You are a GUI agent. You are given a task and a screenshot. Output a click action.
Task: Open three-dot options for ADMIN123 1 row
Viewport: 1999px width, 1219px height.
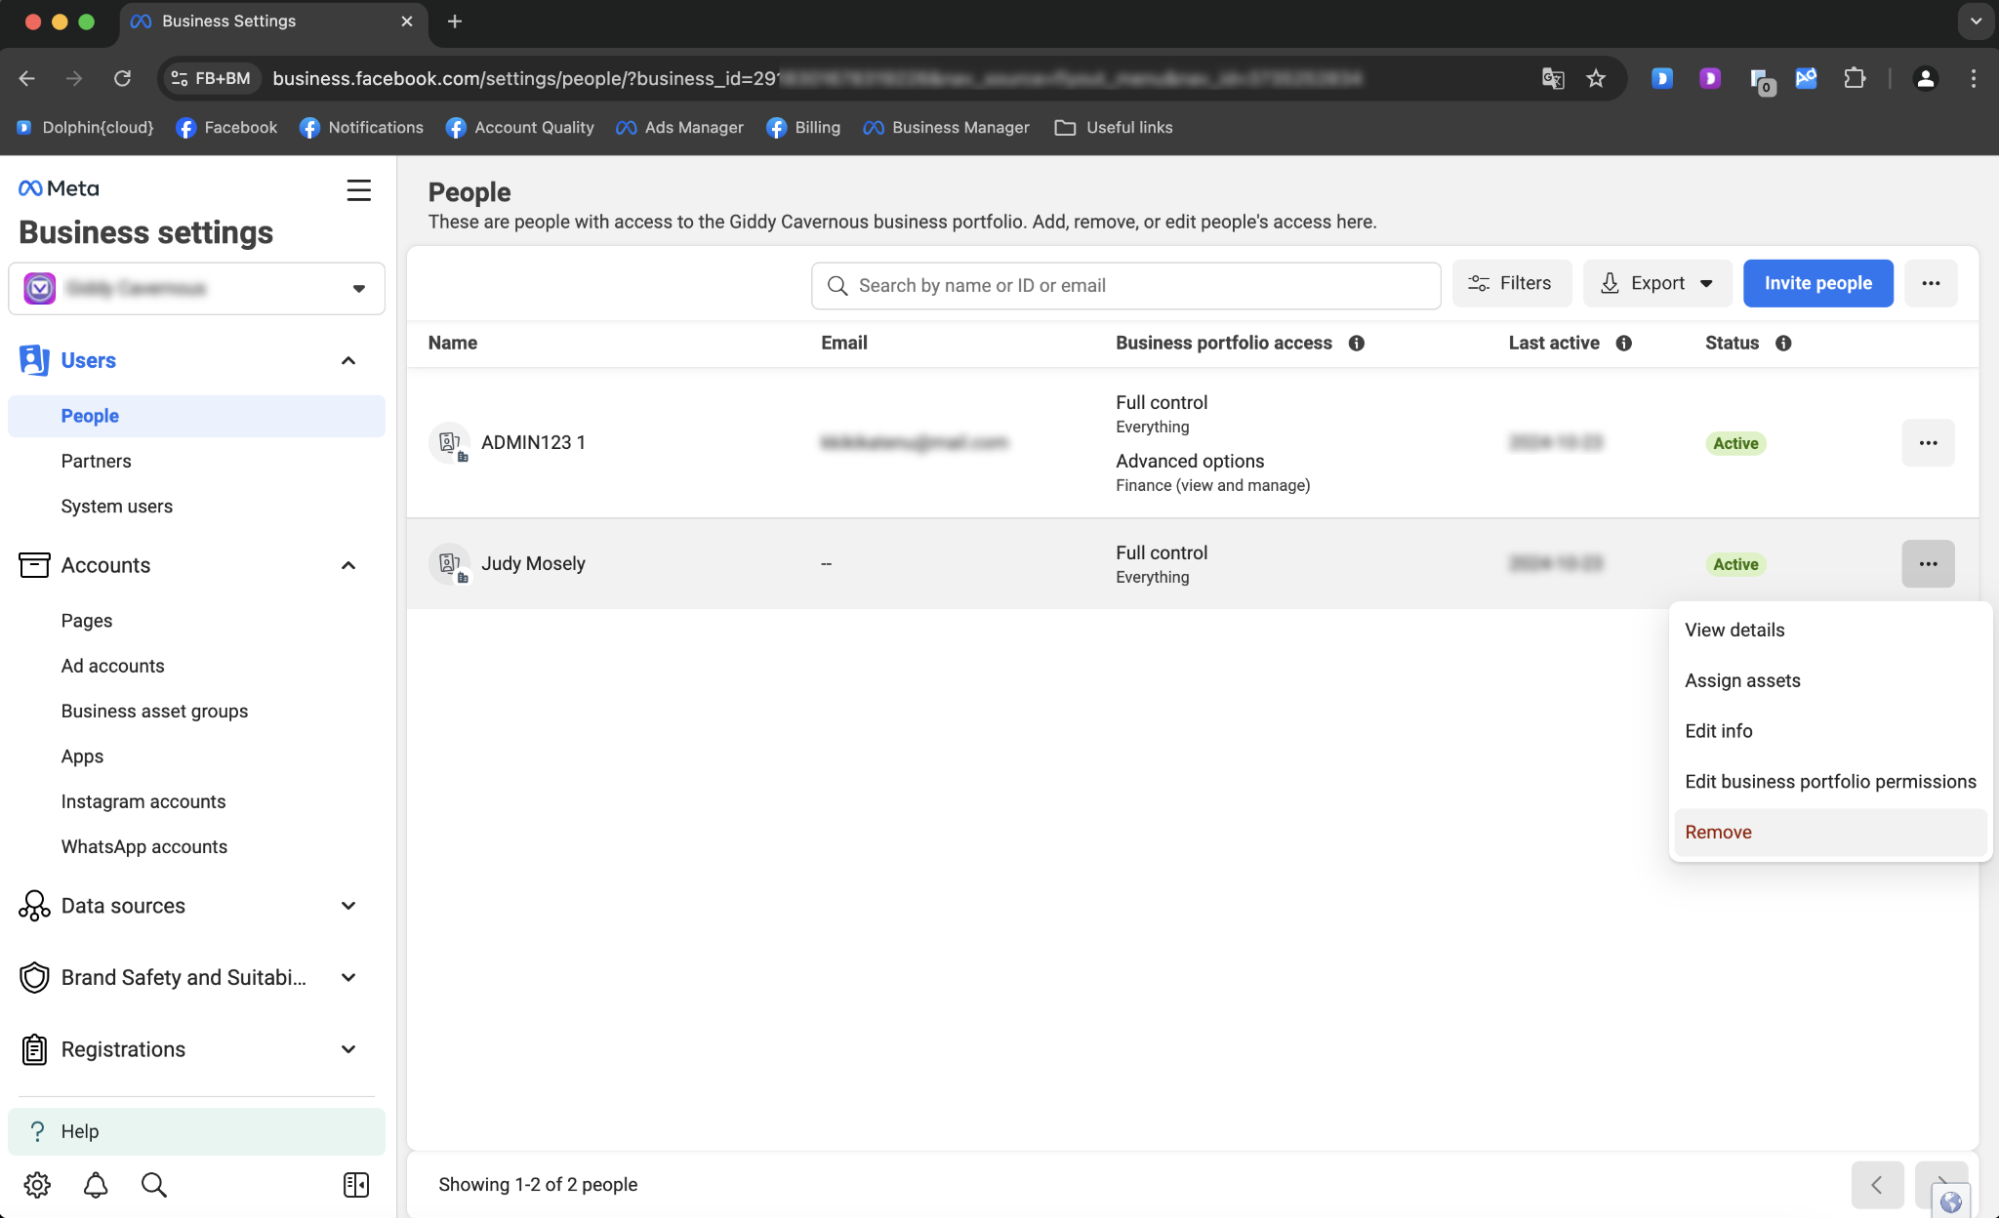point(1927,443)
